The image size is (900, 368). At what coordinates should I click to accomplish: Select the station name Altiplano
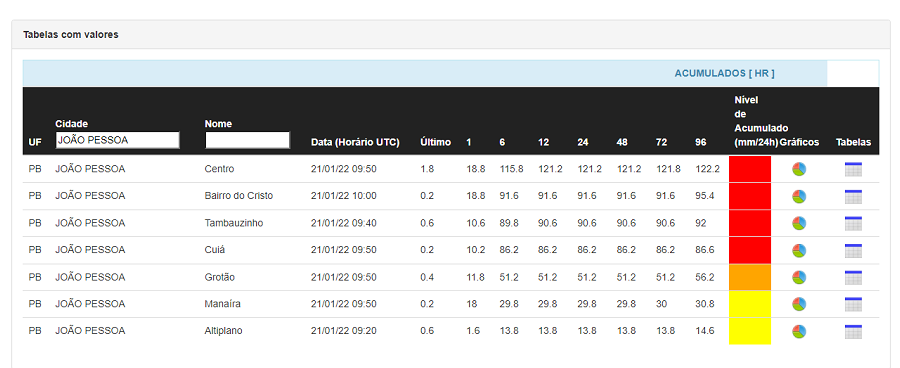point(223,331)
